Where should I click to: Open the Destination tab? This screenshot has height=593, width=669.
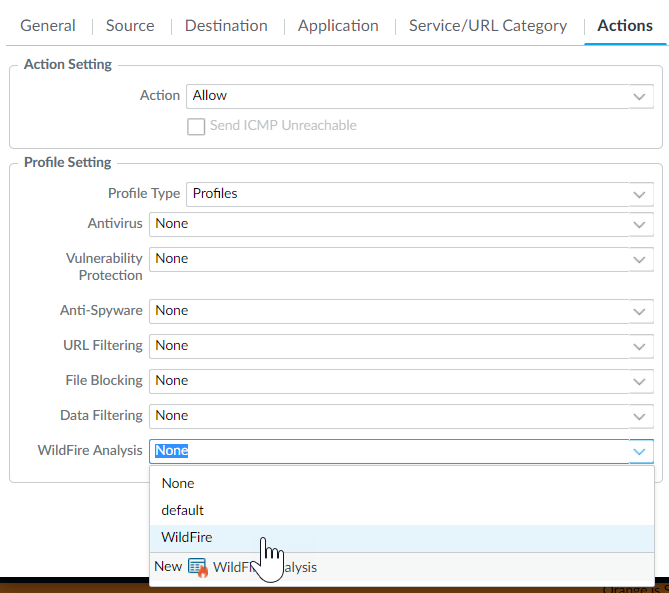click(226, 26)
